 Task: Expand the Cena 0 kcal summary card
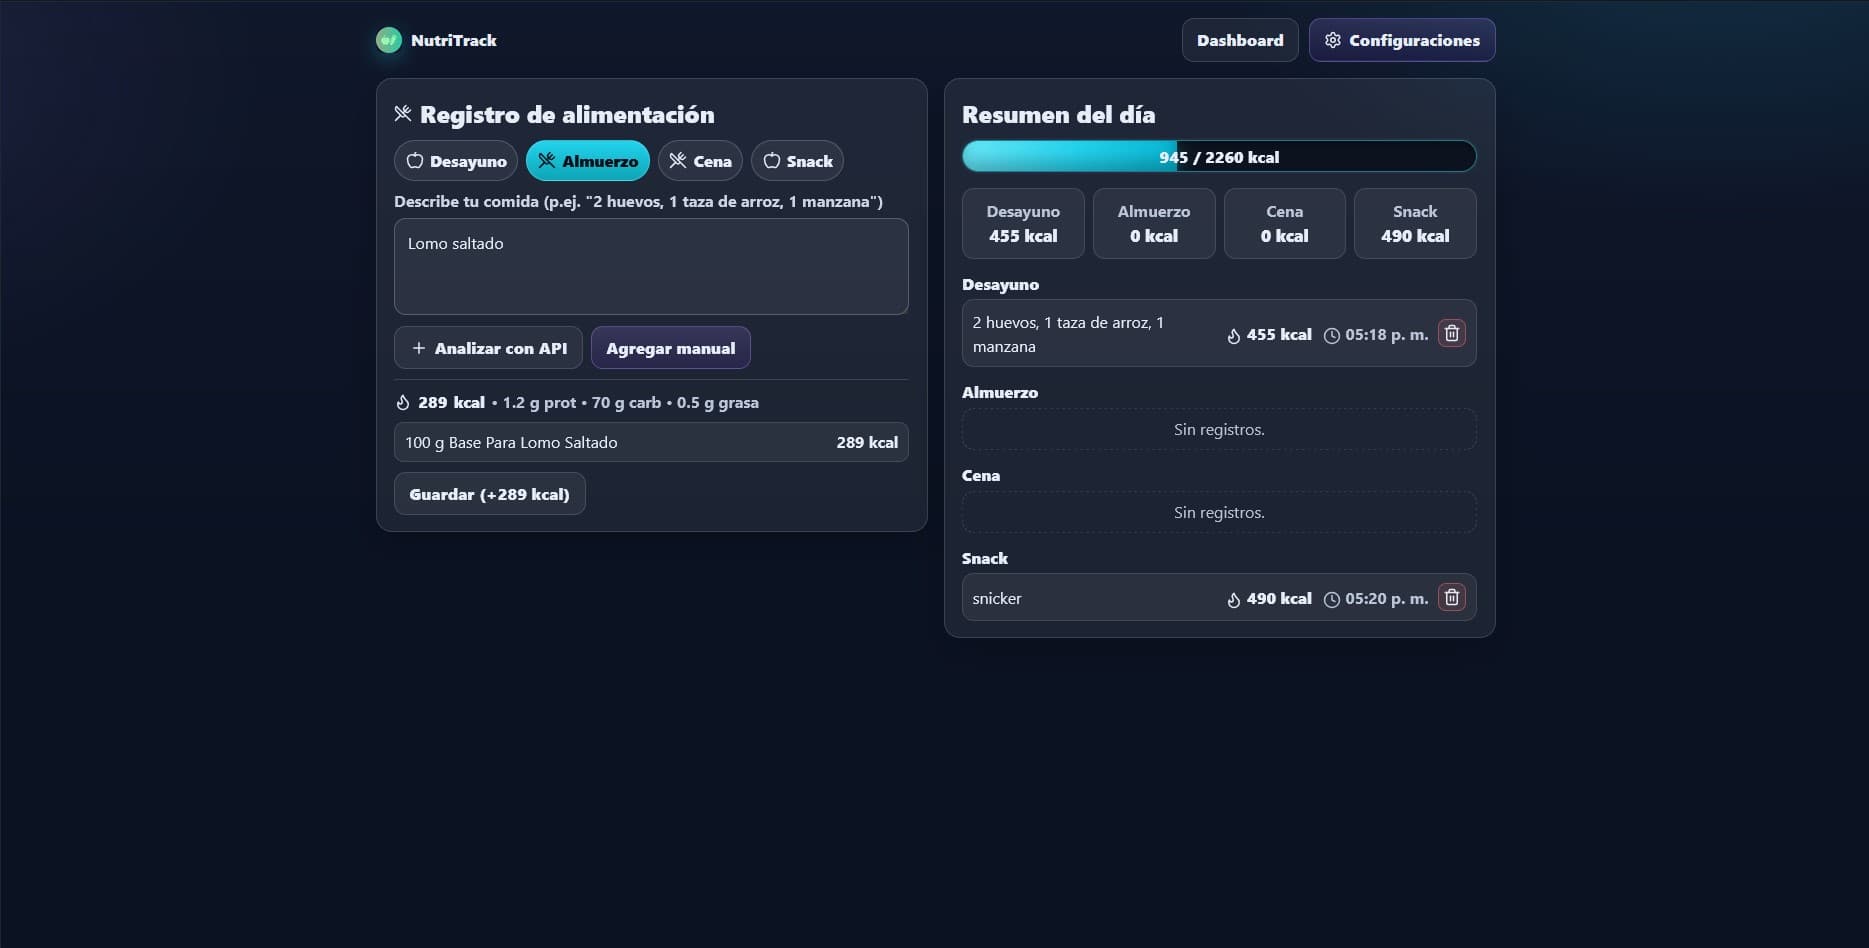(1284, 223)
